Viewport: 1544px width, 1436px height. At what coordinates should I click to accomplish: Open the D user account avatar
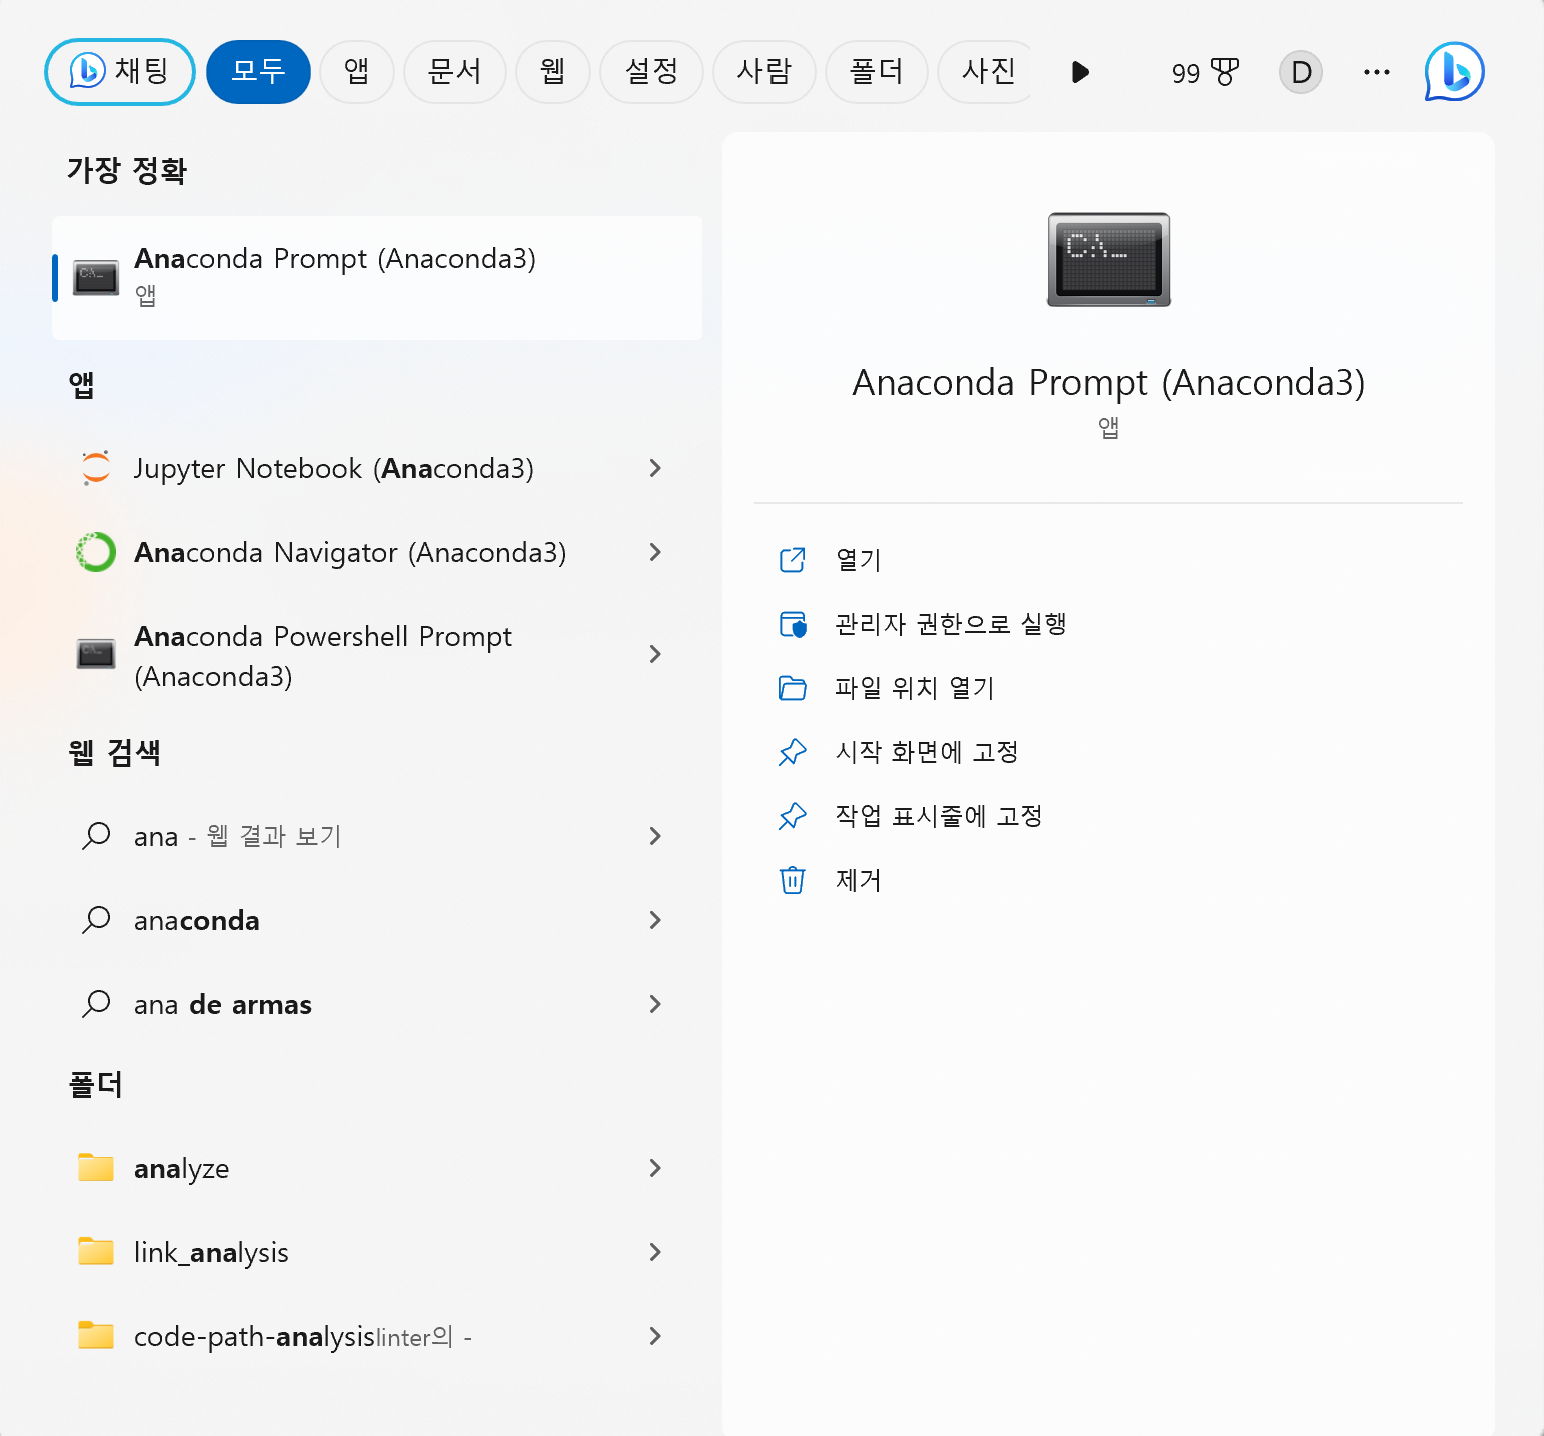[1301, 72]
